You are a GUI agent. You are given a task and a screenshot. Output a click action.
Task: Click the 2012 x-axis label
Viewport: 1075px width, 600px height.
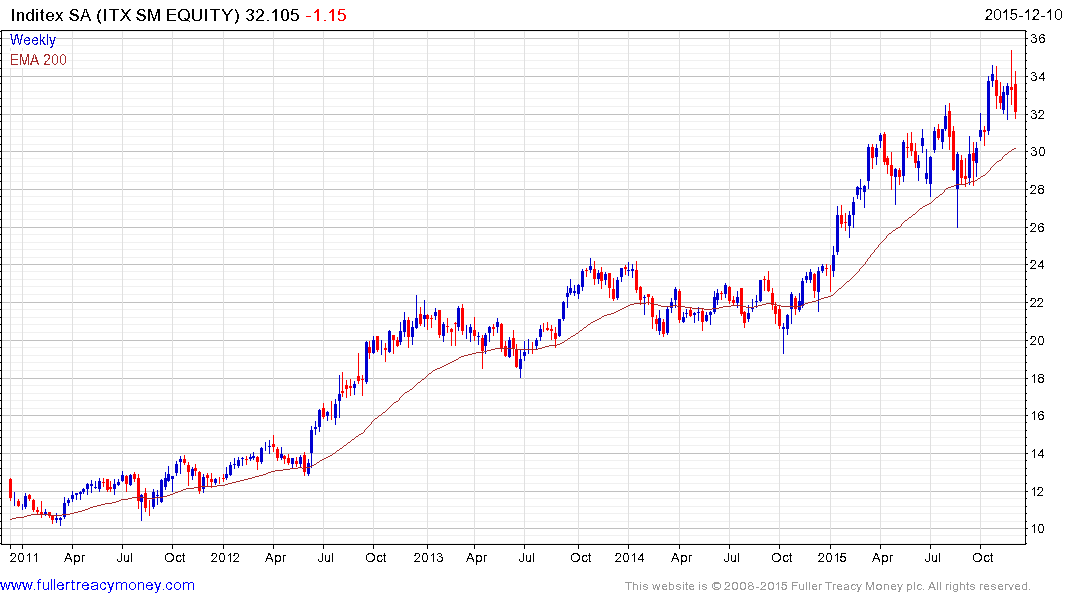click(225, 558)
